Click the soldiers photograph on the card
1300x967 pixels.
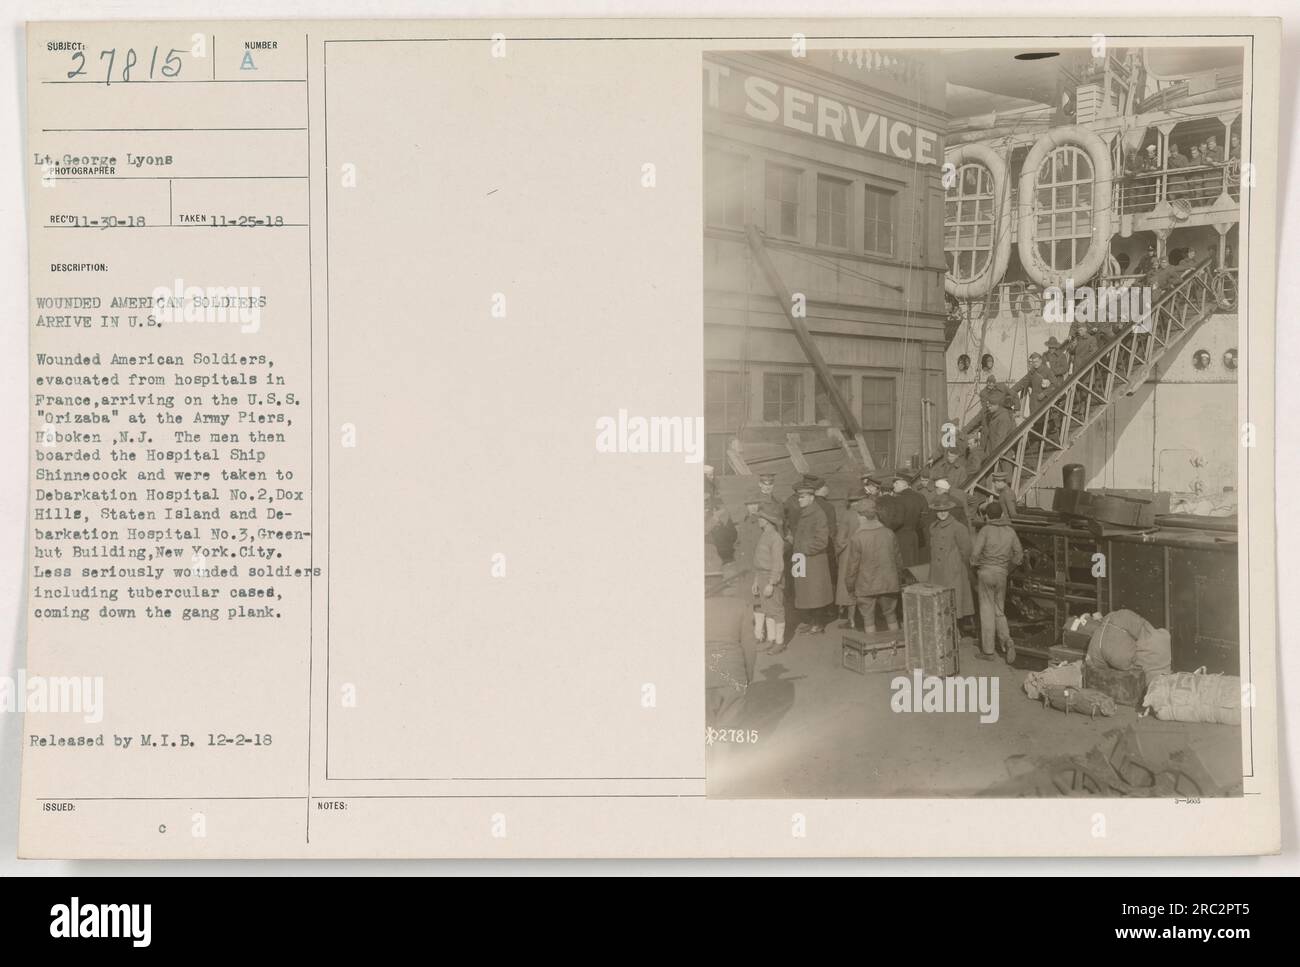click(974, 424)
